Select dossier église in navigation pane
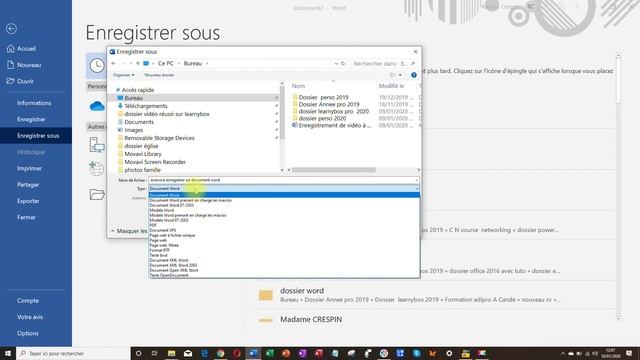Screen dimensions: 640x360 [x=141, y=146]
